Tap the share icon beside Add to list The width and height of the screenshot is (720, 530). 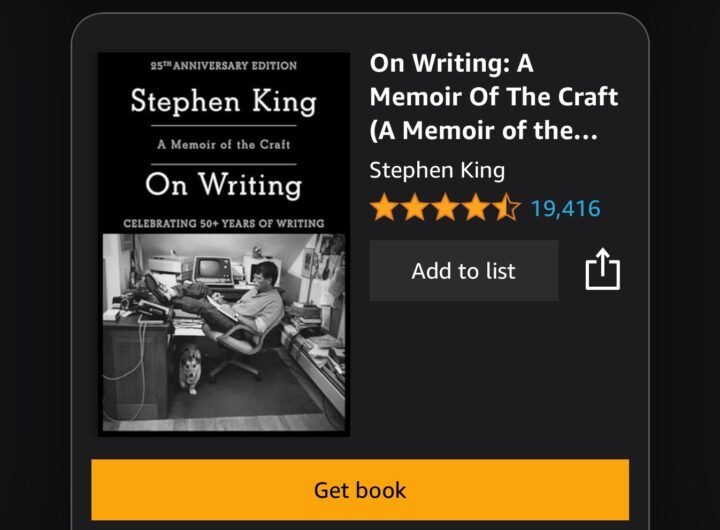[x=602, y=269]
